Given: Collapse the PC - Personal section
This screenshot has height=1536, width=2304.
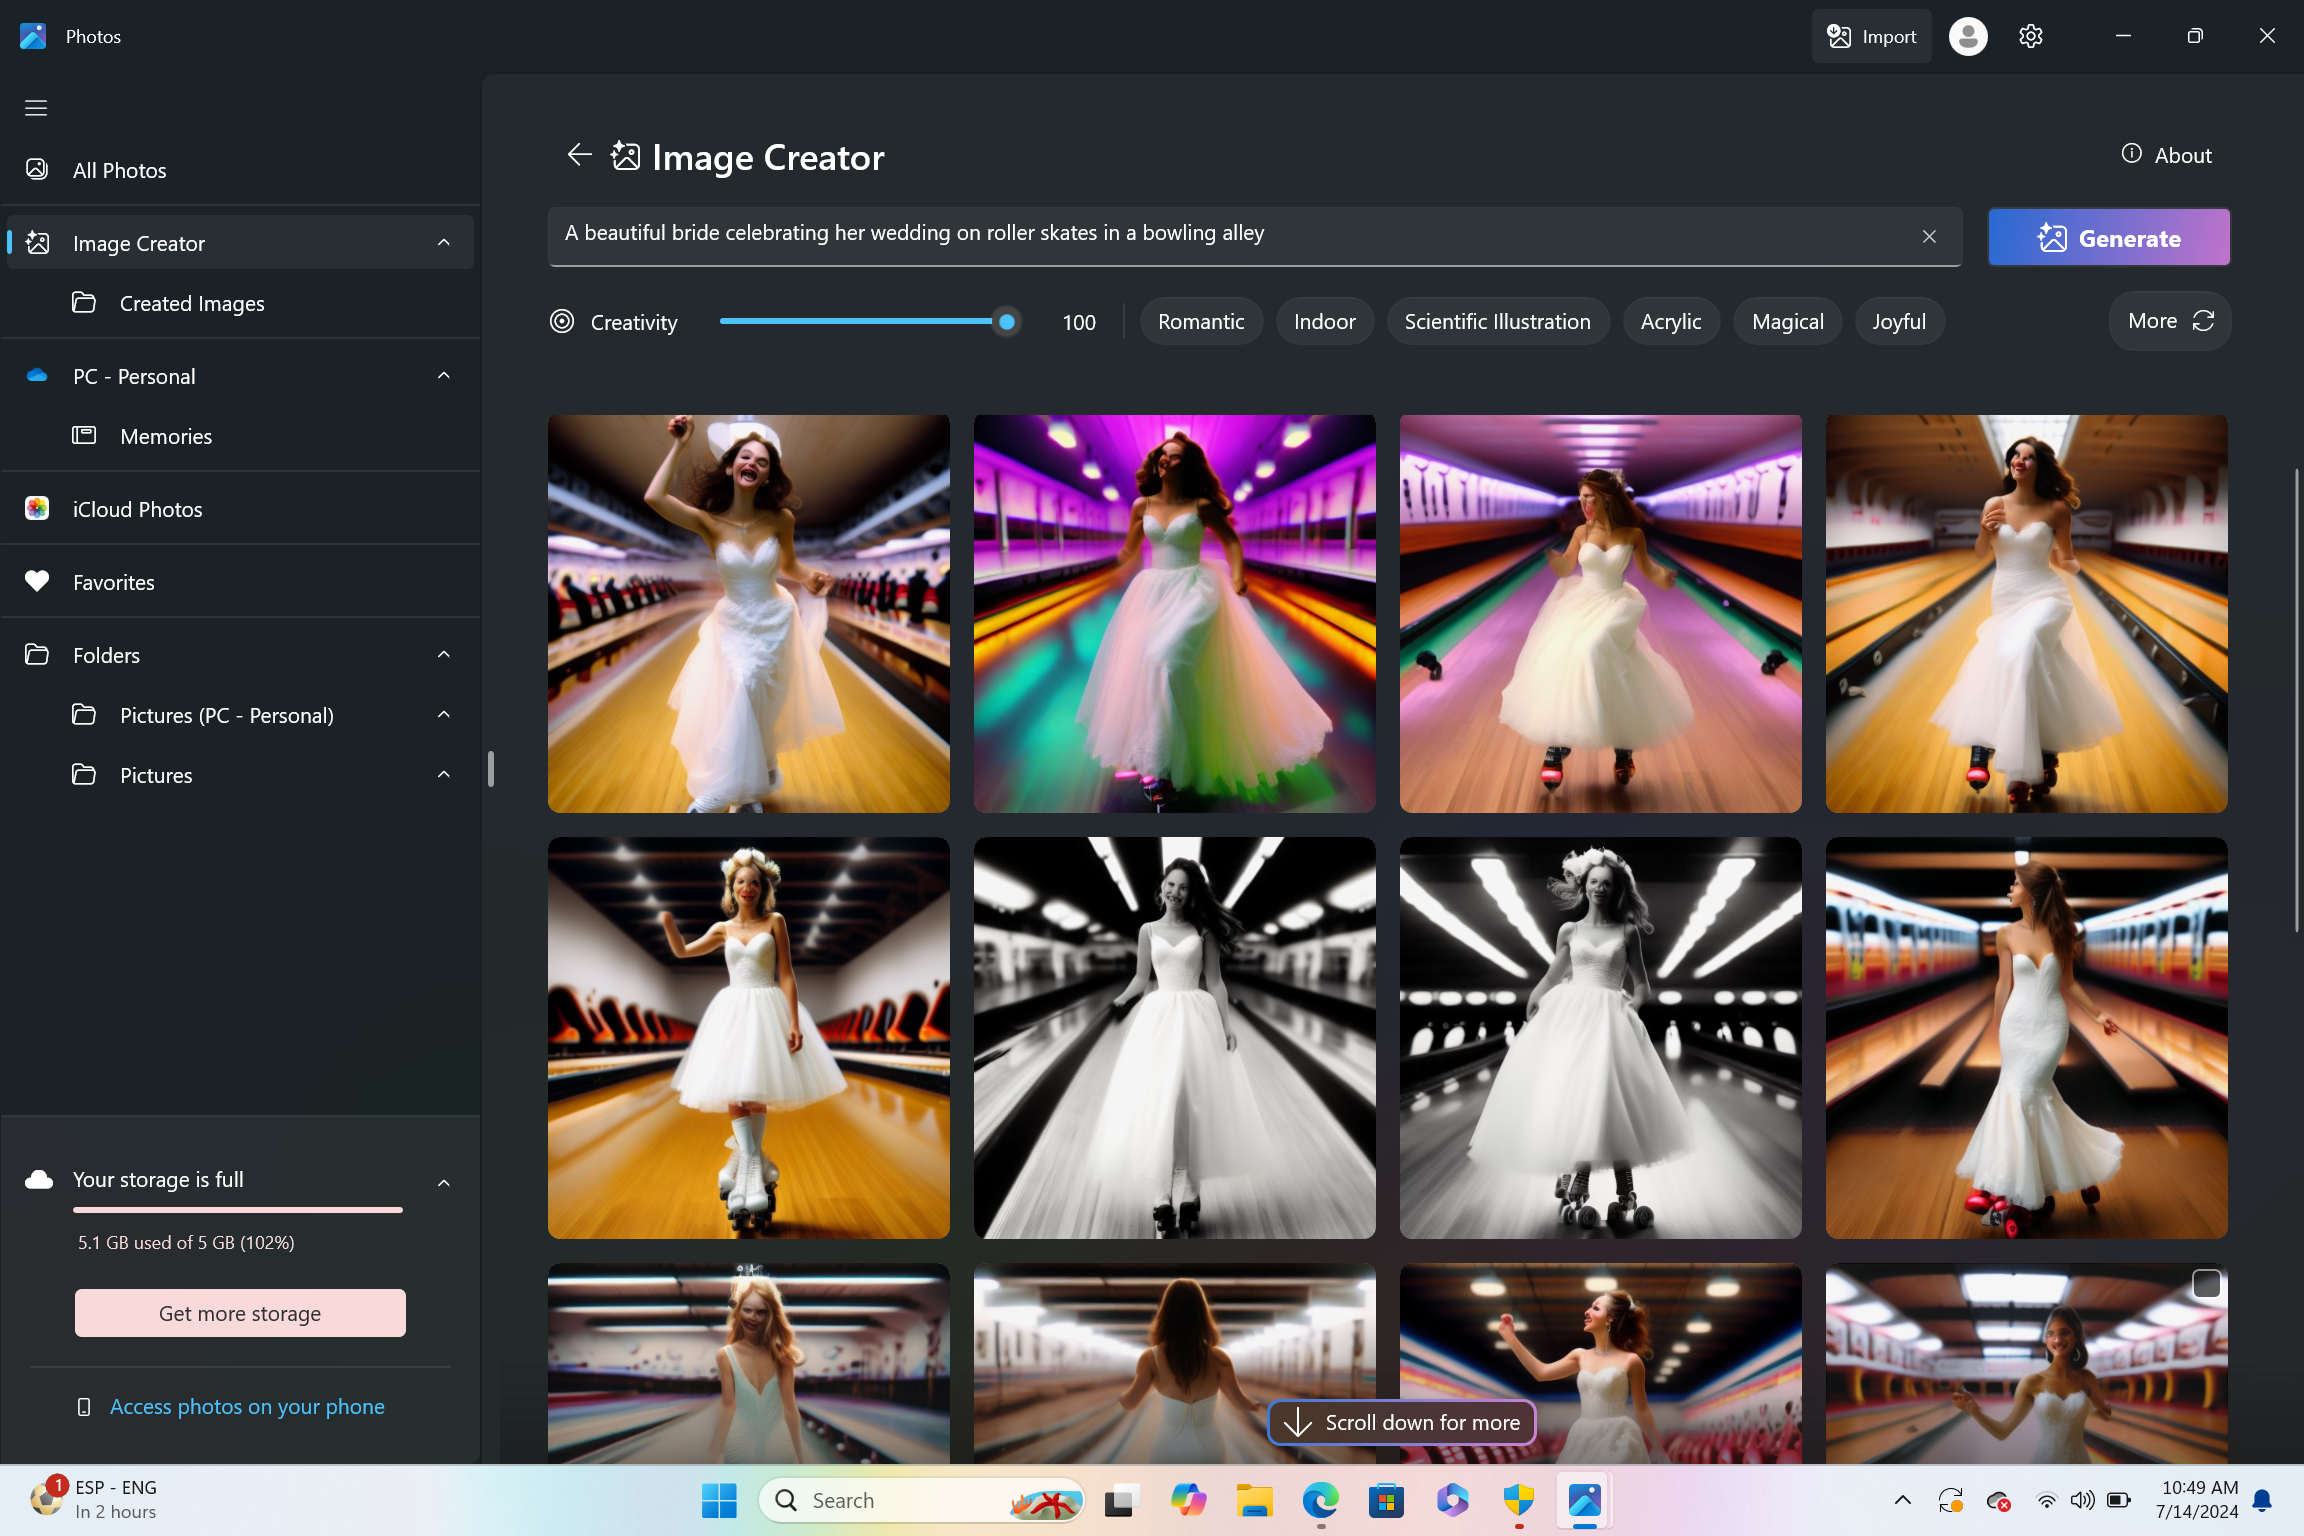Looking at the screenshot, I should tap(444, 376).
